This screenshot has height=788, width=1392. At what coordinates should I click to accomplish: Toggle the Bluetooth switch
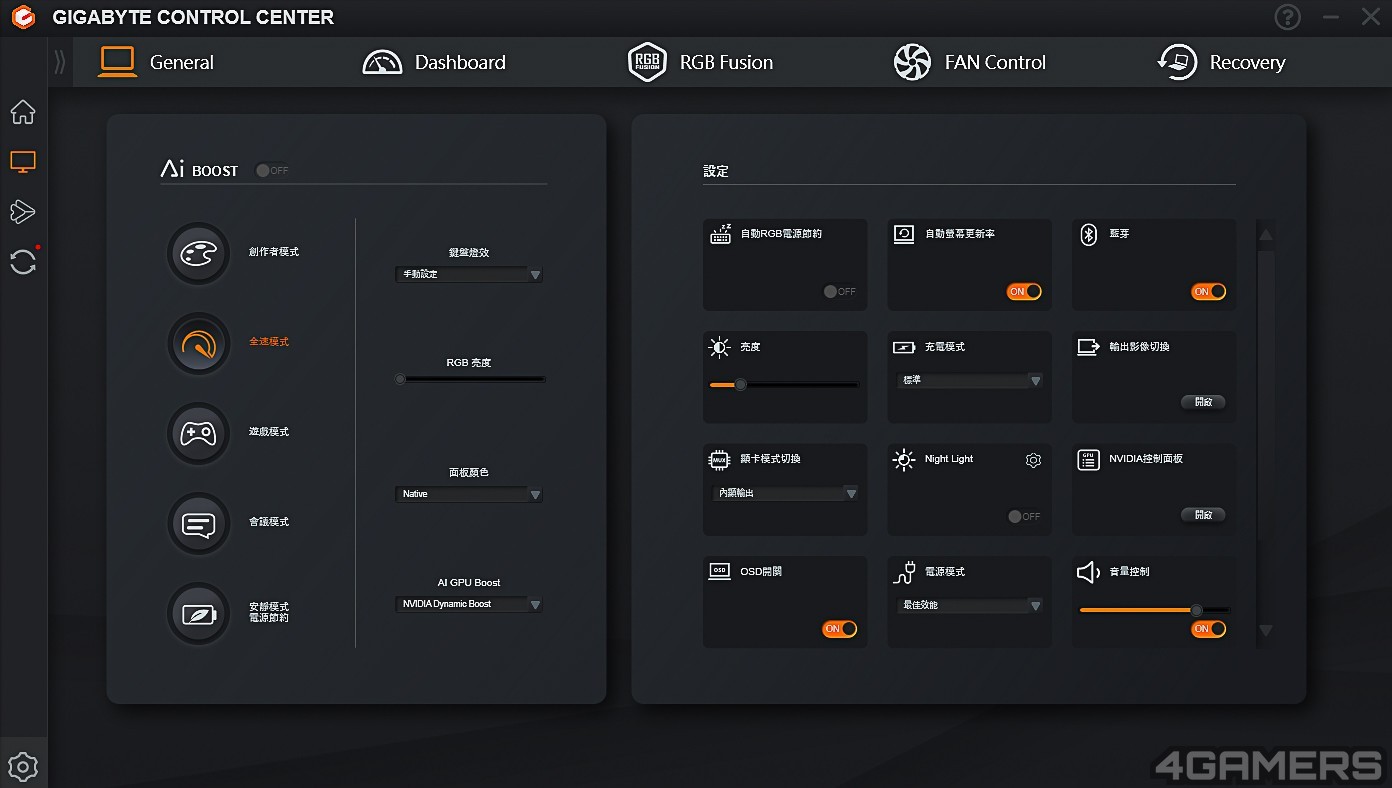click(x=1208, y=292)
